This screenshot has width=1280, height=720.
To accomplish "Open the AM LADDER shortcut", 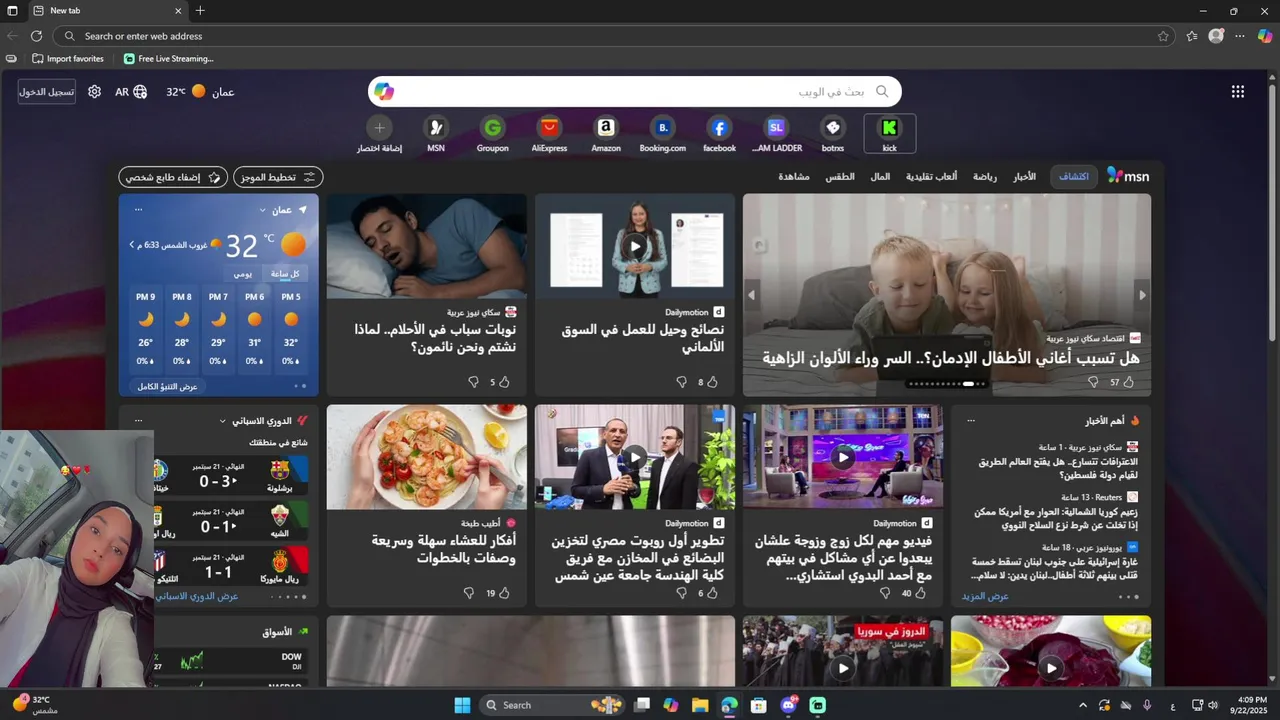I will coord(776,133).
